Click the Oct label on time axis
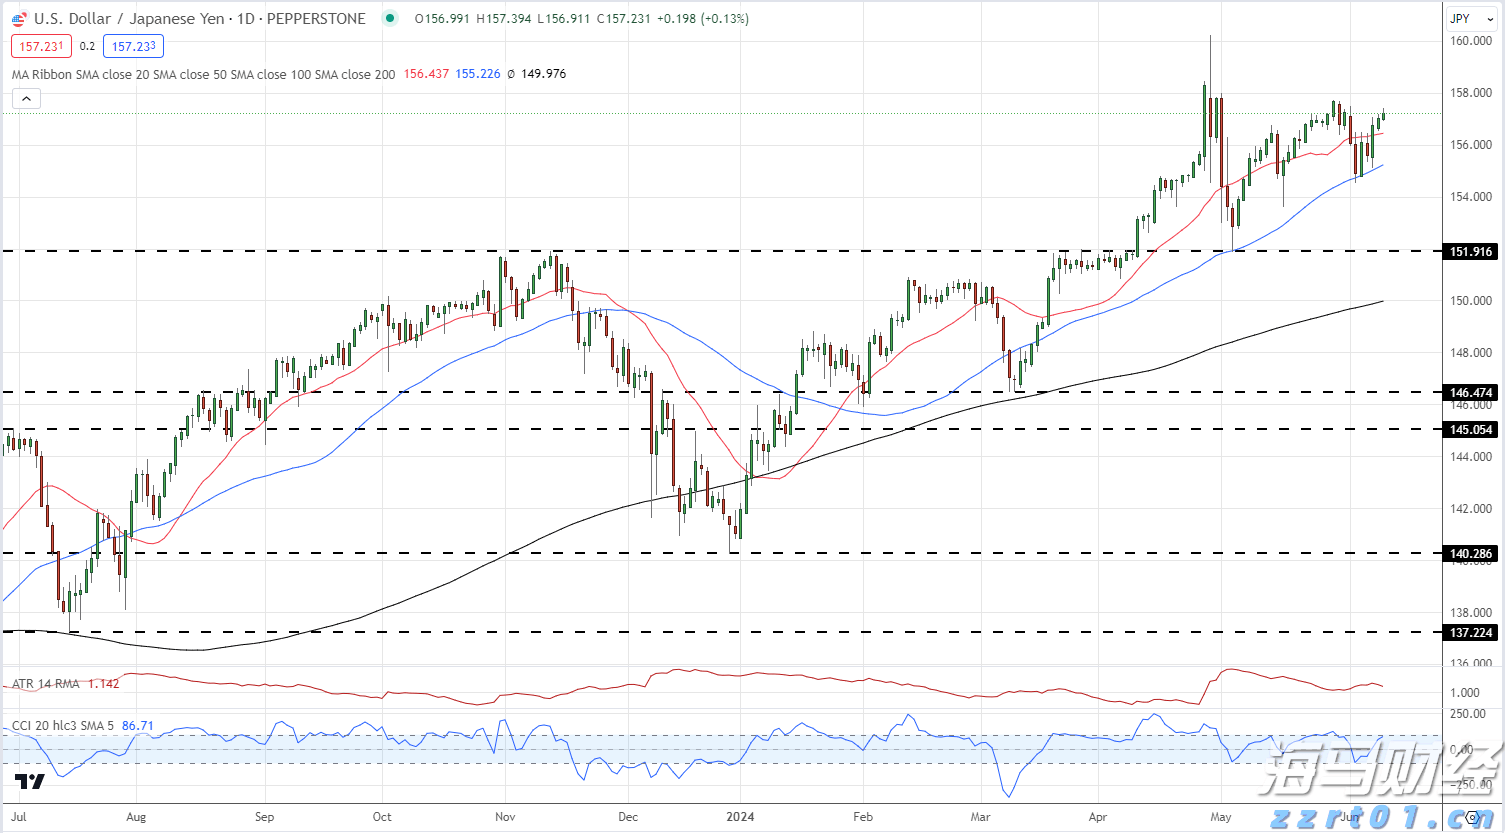Screen dimensions: 1505x833 (382, 817)
